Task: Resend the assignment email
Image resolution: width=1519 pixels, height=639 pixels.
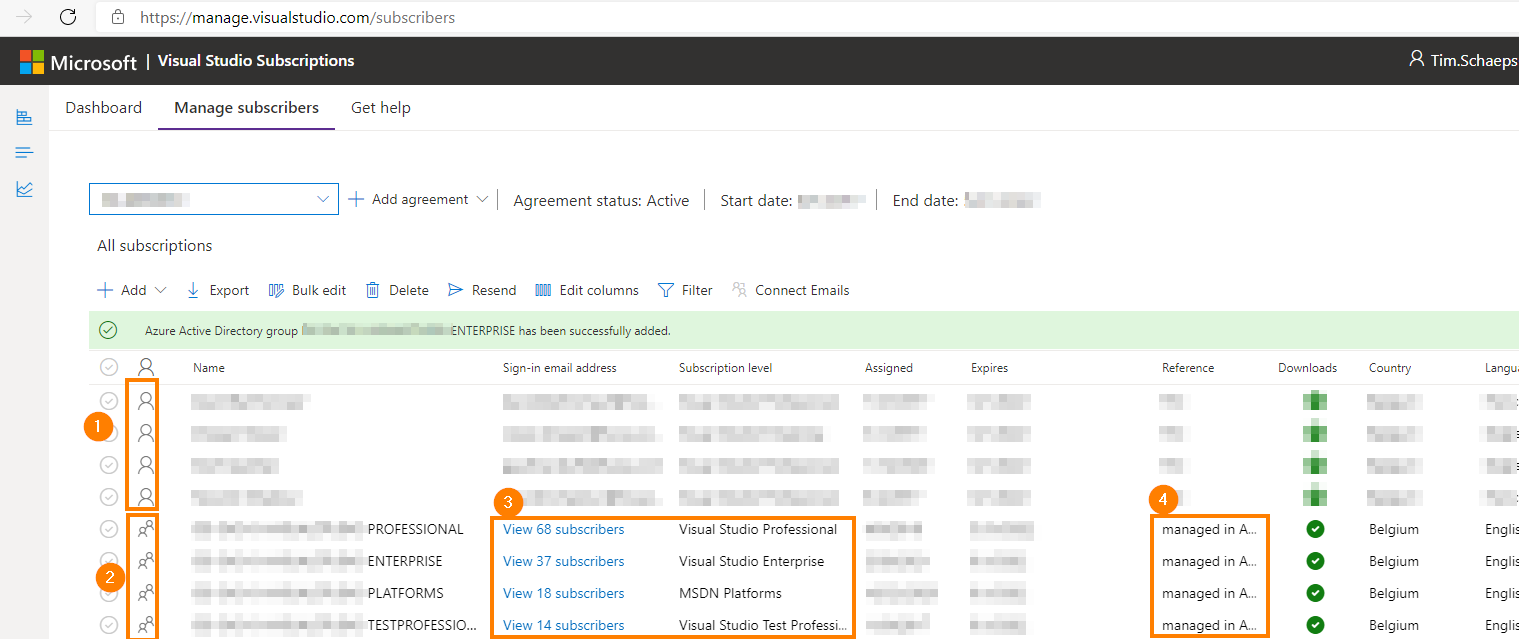Action: (x=482, y=290)
